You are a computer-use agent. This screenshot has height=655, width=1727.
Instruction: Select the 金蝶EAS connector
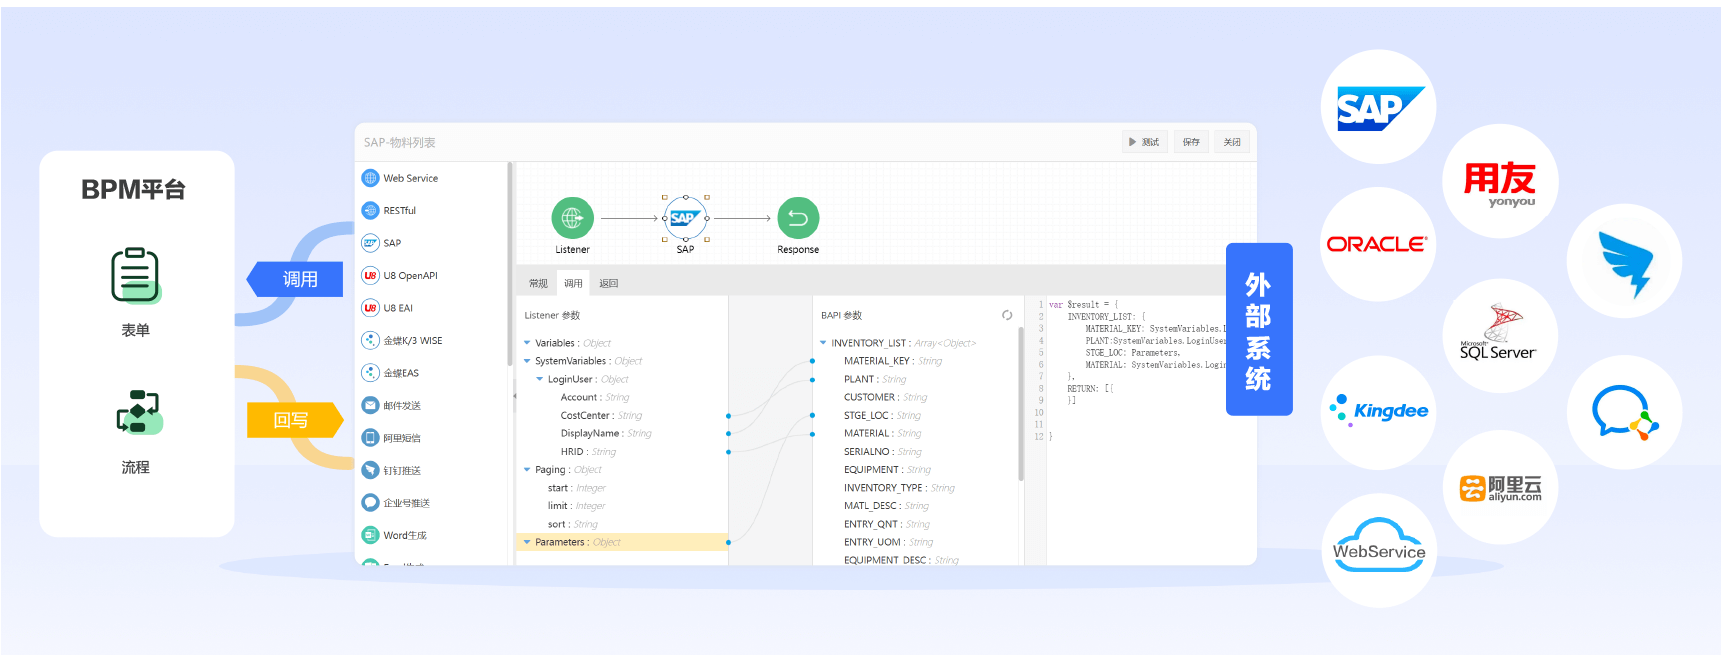pos(390,373)
